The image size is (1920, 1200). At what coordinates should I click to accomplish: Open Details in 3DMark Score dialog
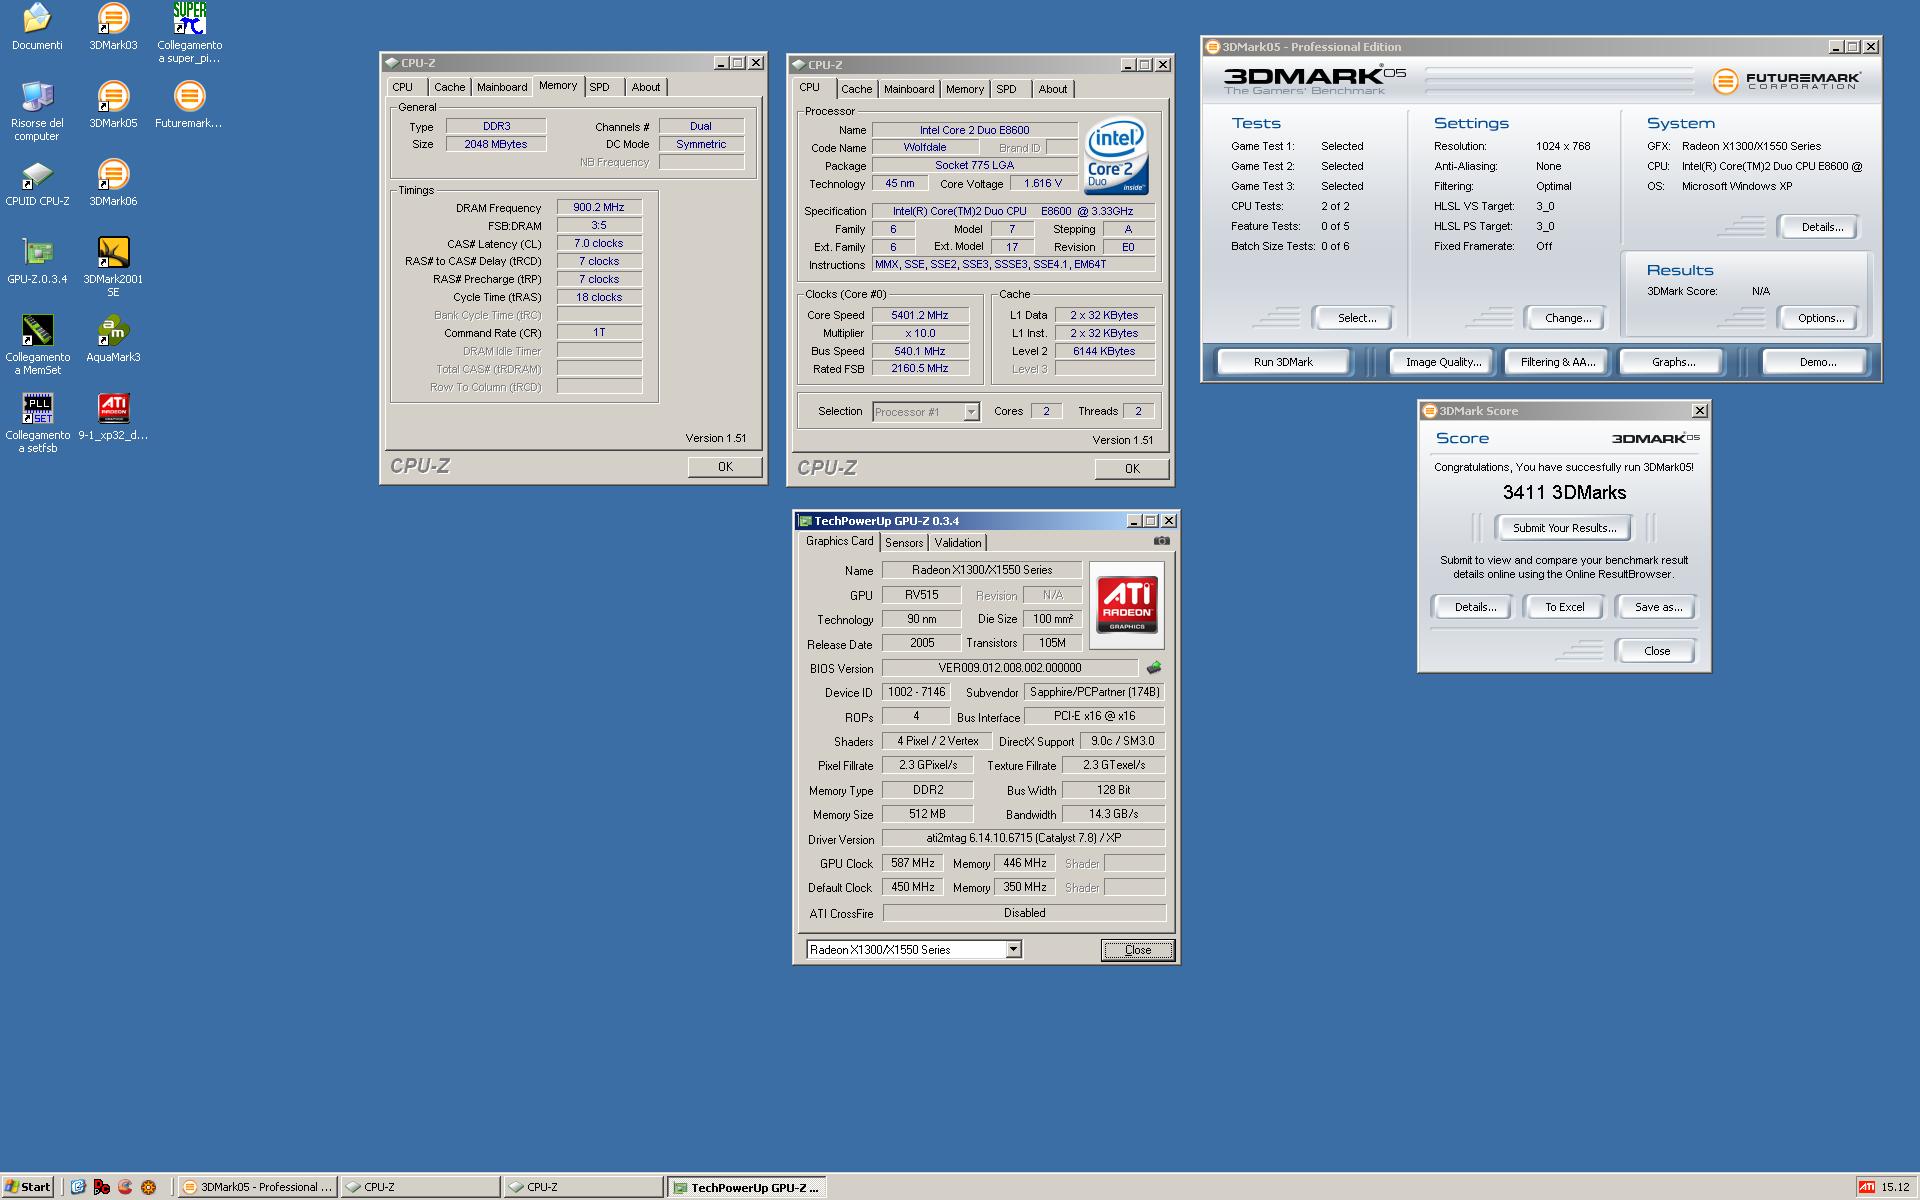point(1475,607)
